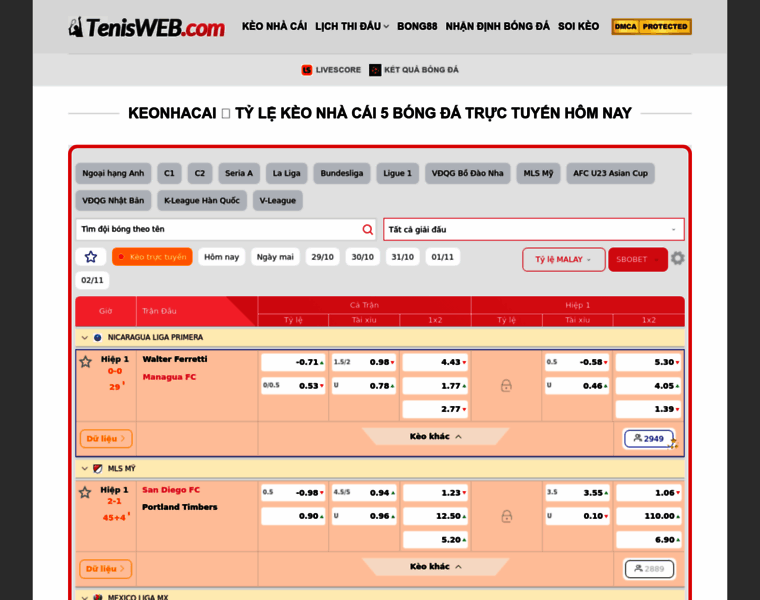Click the 2889 viewers button

pos(649,569)
